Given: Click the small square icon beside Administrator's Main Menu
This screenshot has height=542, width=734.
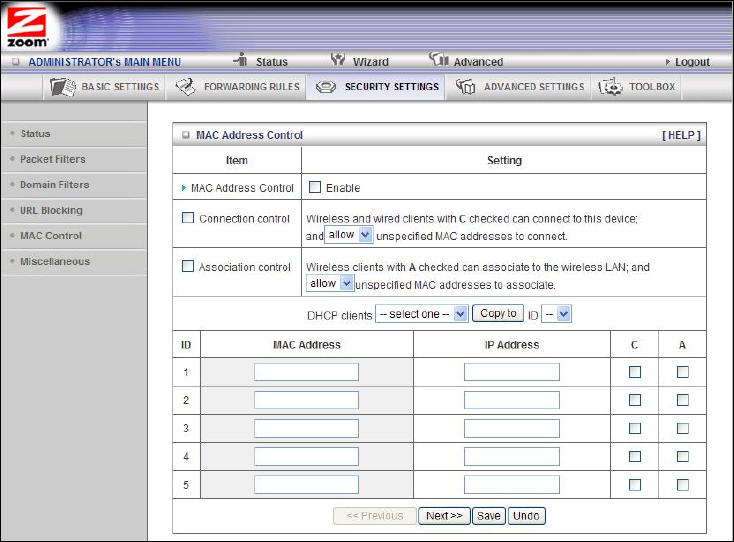Looking at the screenshot, I should point(16,62).
